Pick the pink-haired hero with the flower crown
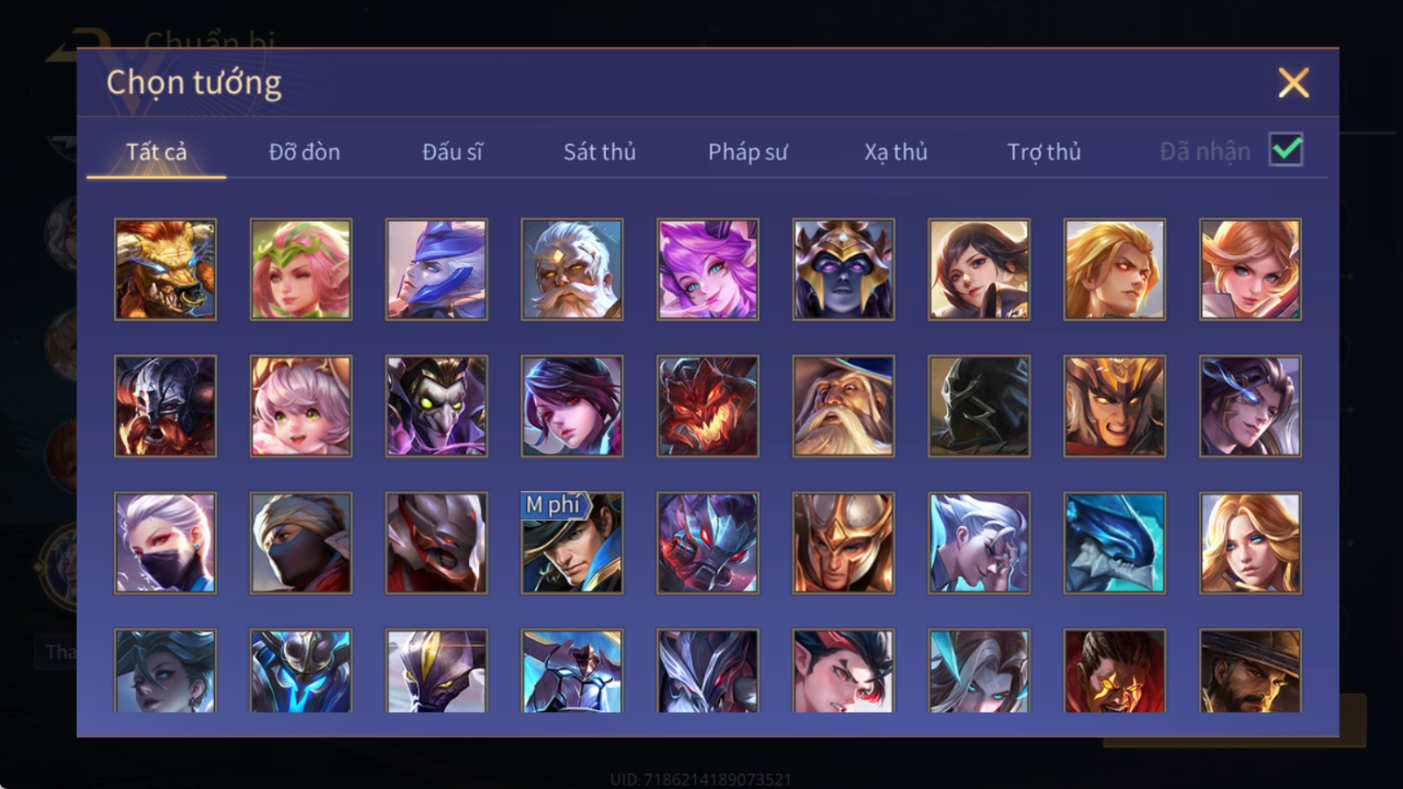Screen dimensions: 1403x789 (301, 270)
